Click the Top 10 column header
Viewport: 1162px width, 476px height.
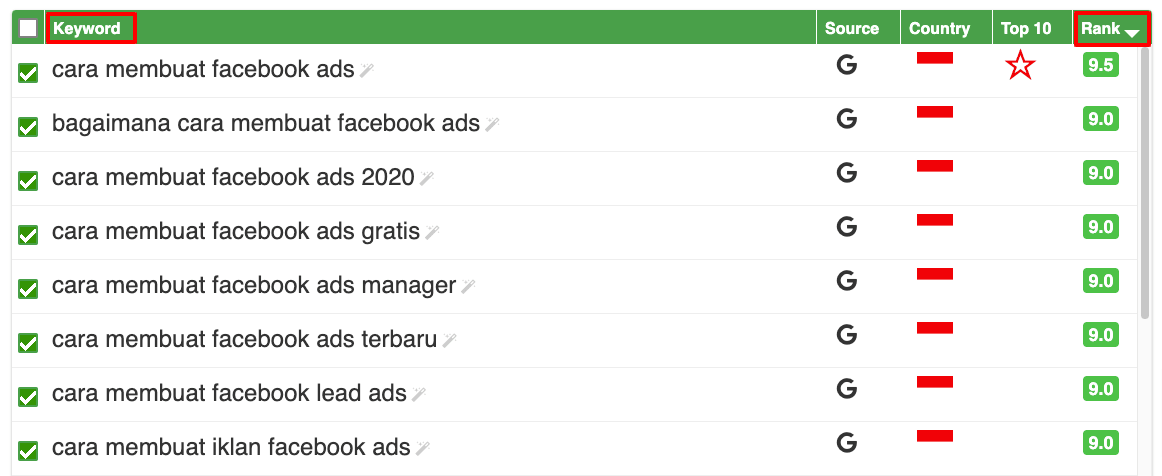[1026, 28]
